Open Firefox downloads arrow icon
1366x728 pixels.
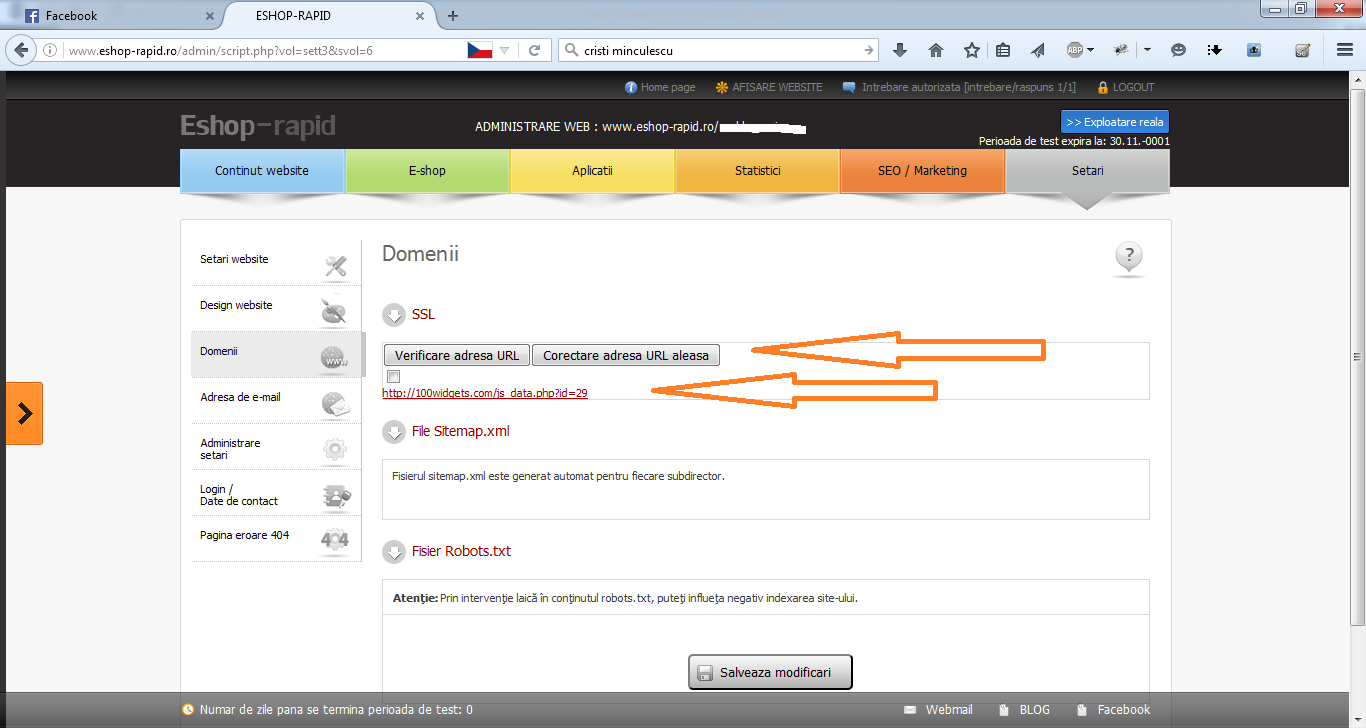[x=899, y=50]
